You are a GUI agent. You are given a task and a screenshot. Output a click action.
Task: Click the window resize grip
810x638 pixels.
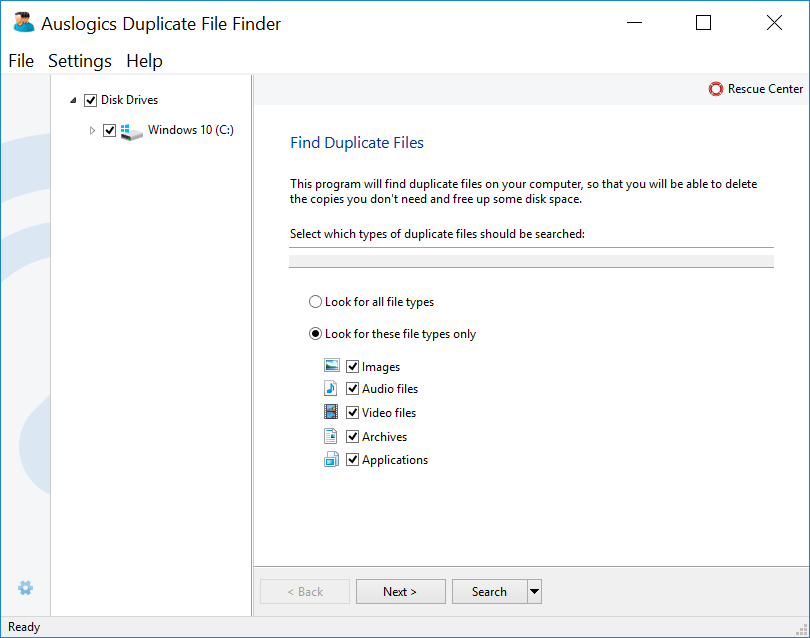[x=802, y=629]
